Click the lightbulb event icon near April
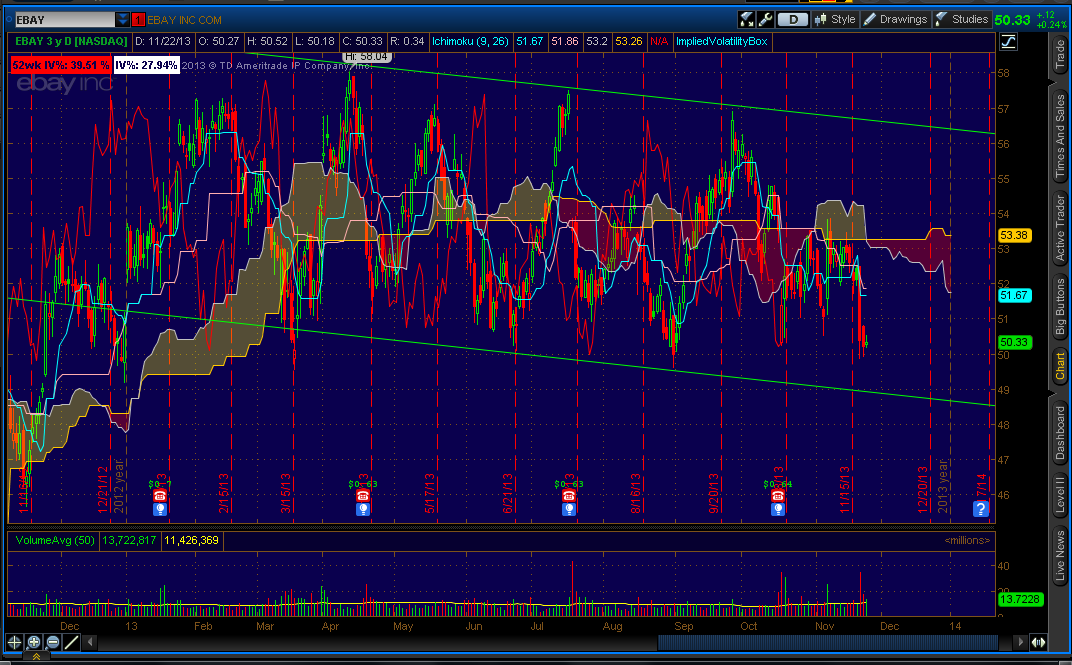1072x665 pixels. click(x=363, y=509)
